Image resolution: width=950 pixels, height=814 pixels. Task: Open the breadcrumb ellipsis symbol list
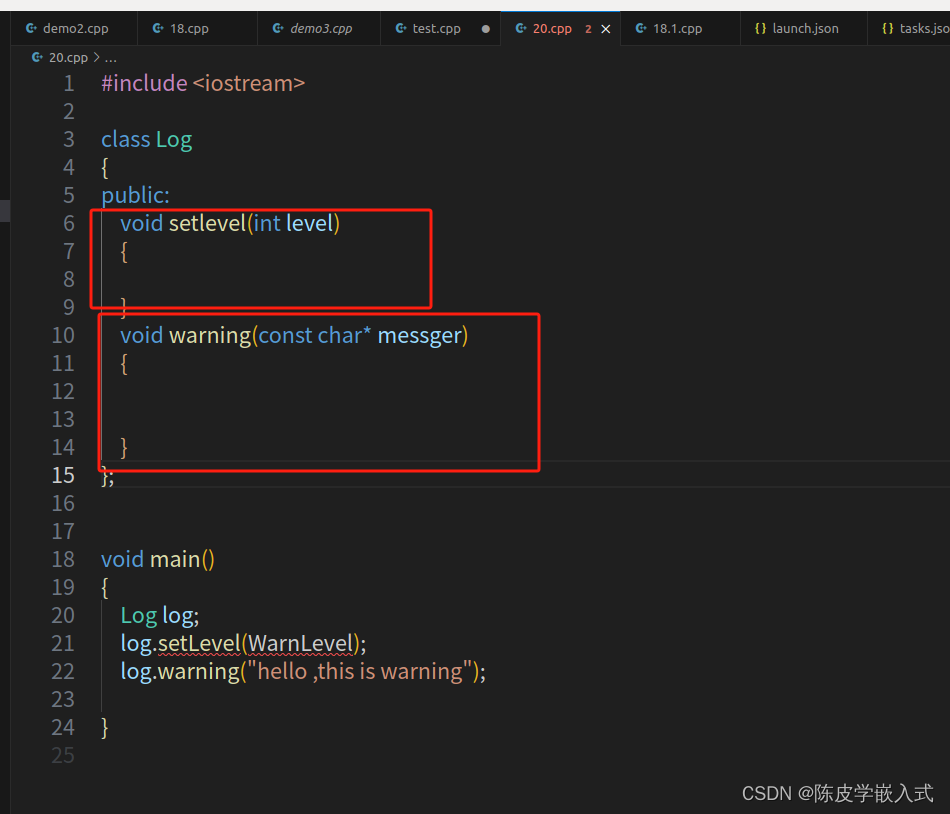click(110, 59)
